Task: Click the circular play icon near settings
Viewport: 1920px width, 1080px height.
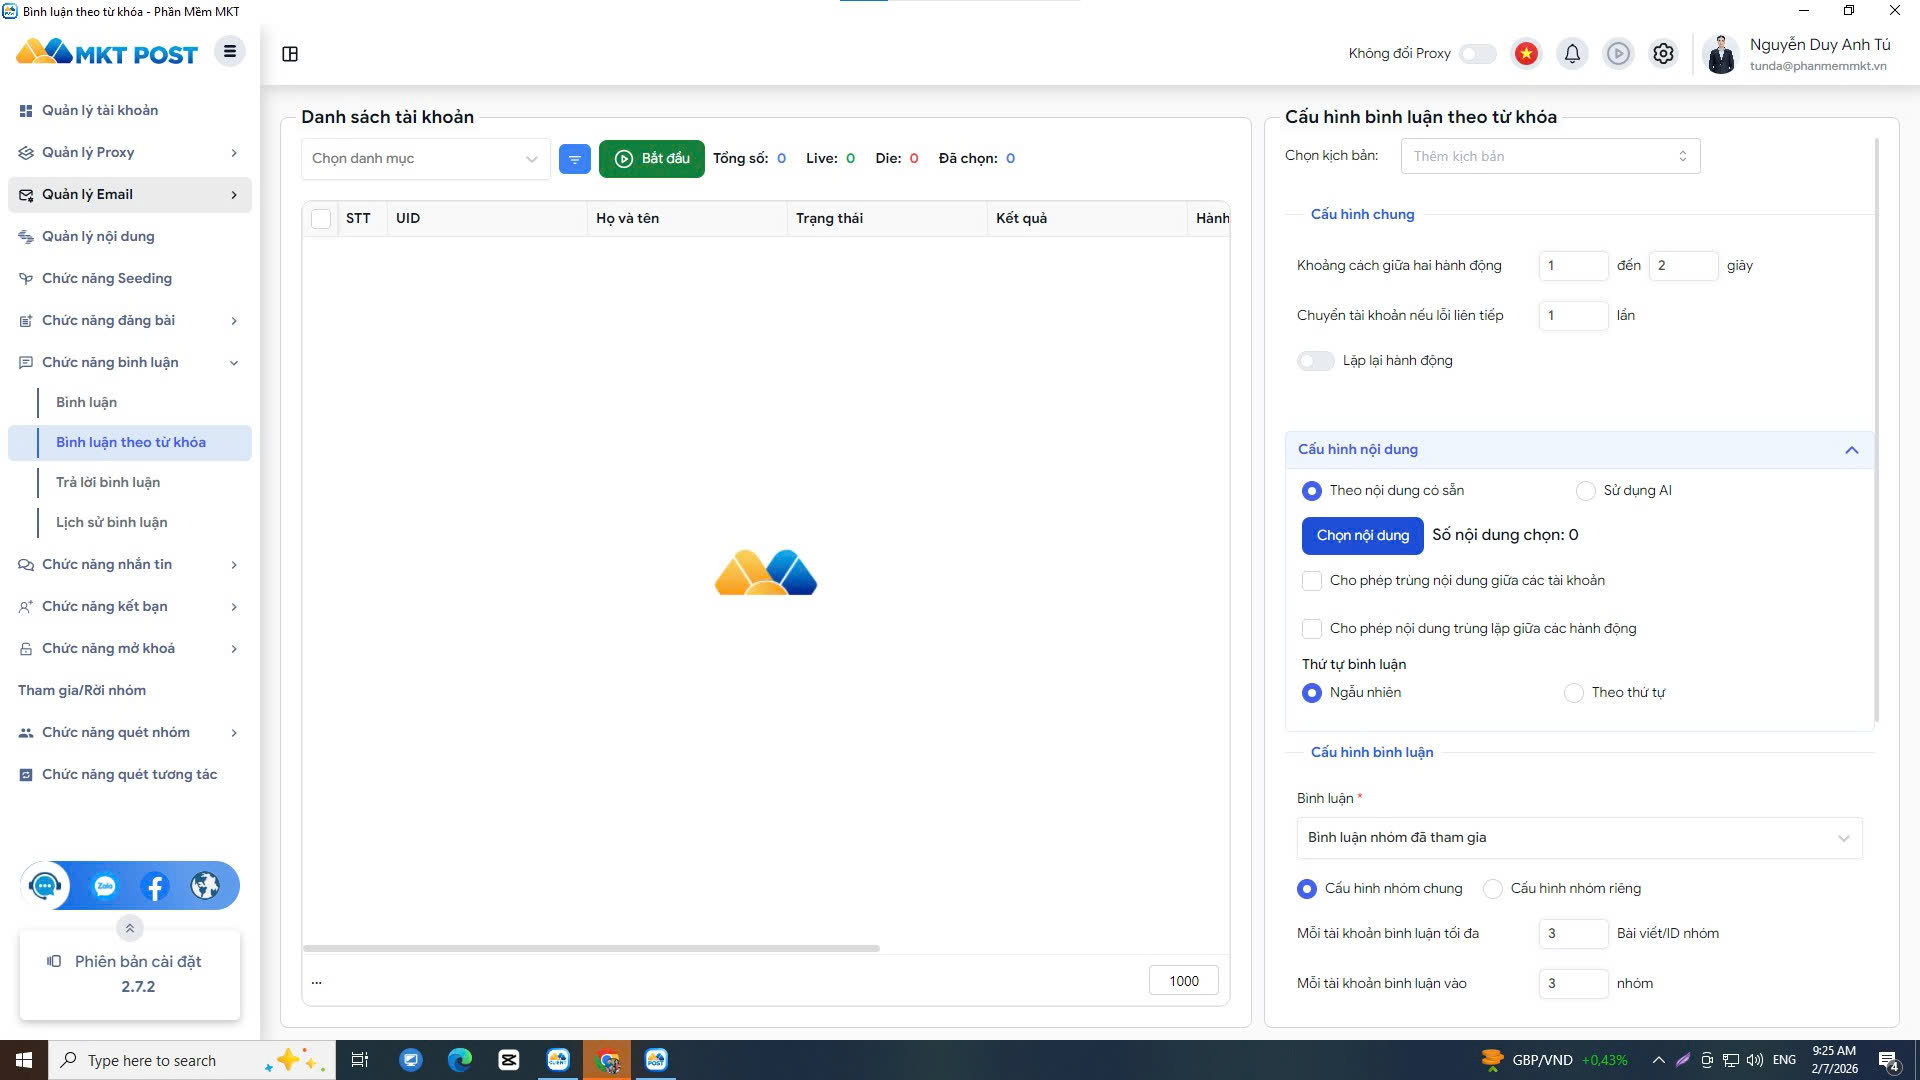Action: (1618, 53)
